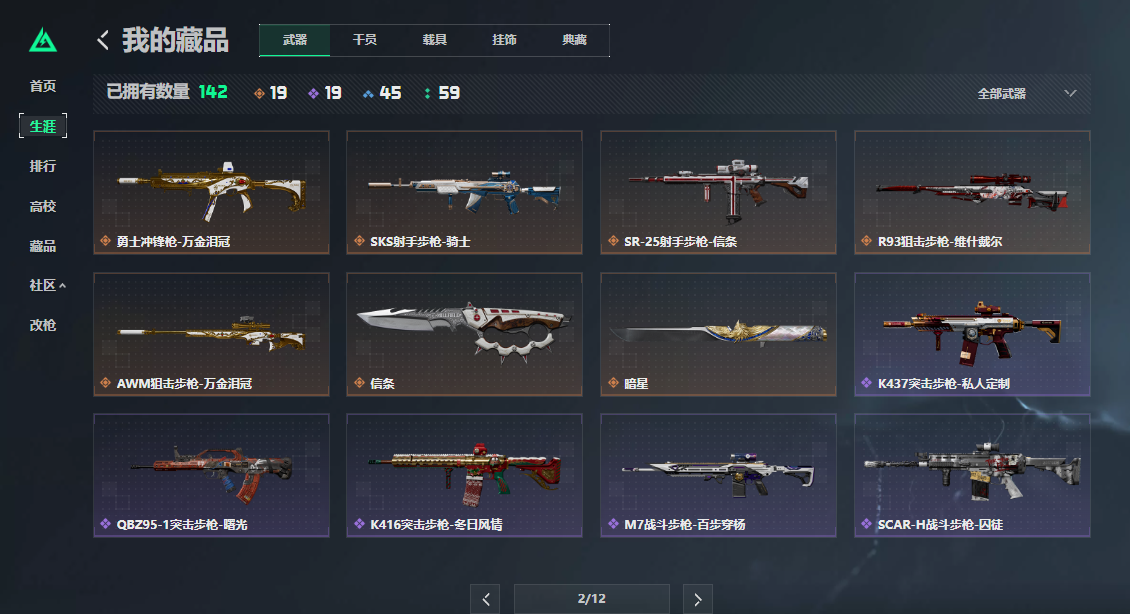
Task: Click the purple diamond rarity icon showing 19
Action: tap(313, 93)
